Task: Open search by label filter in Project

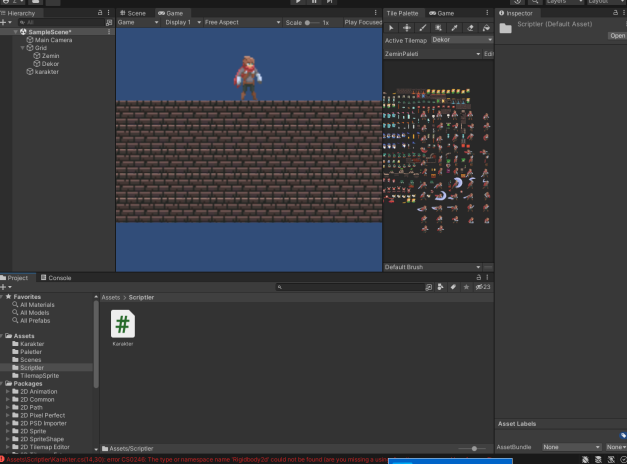Action: pyautogui.click(x=453, y=287)
